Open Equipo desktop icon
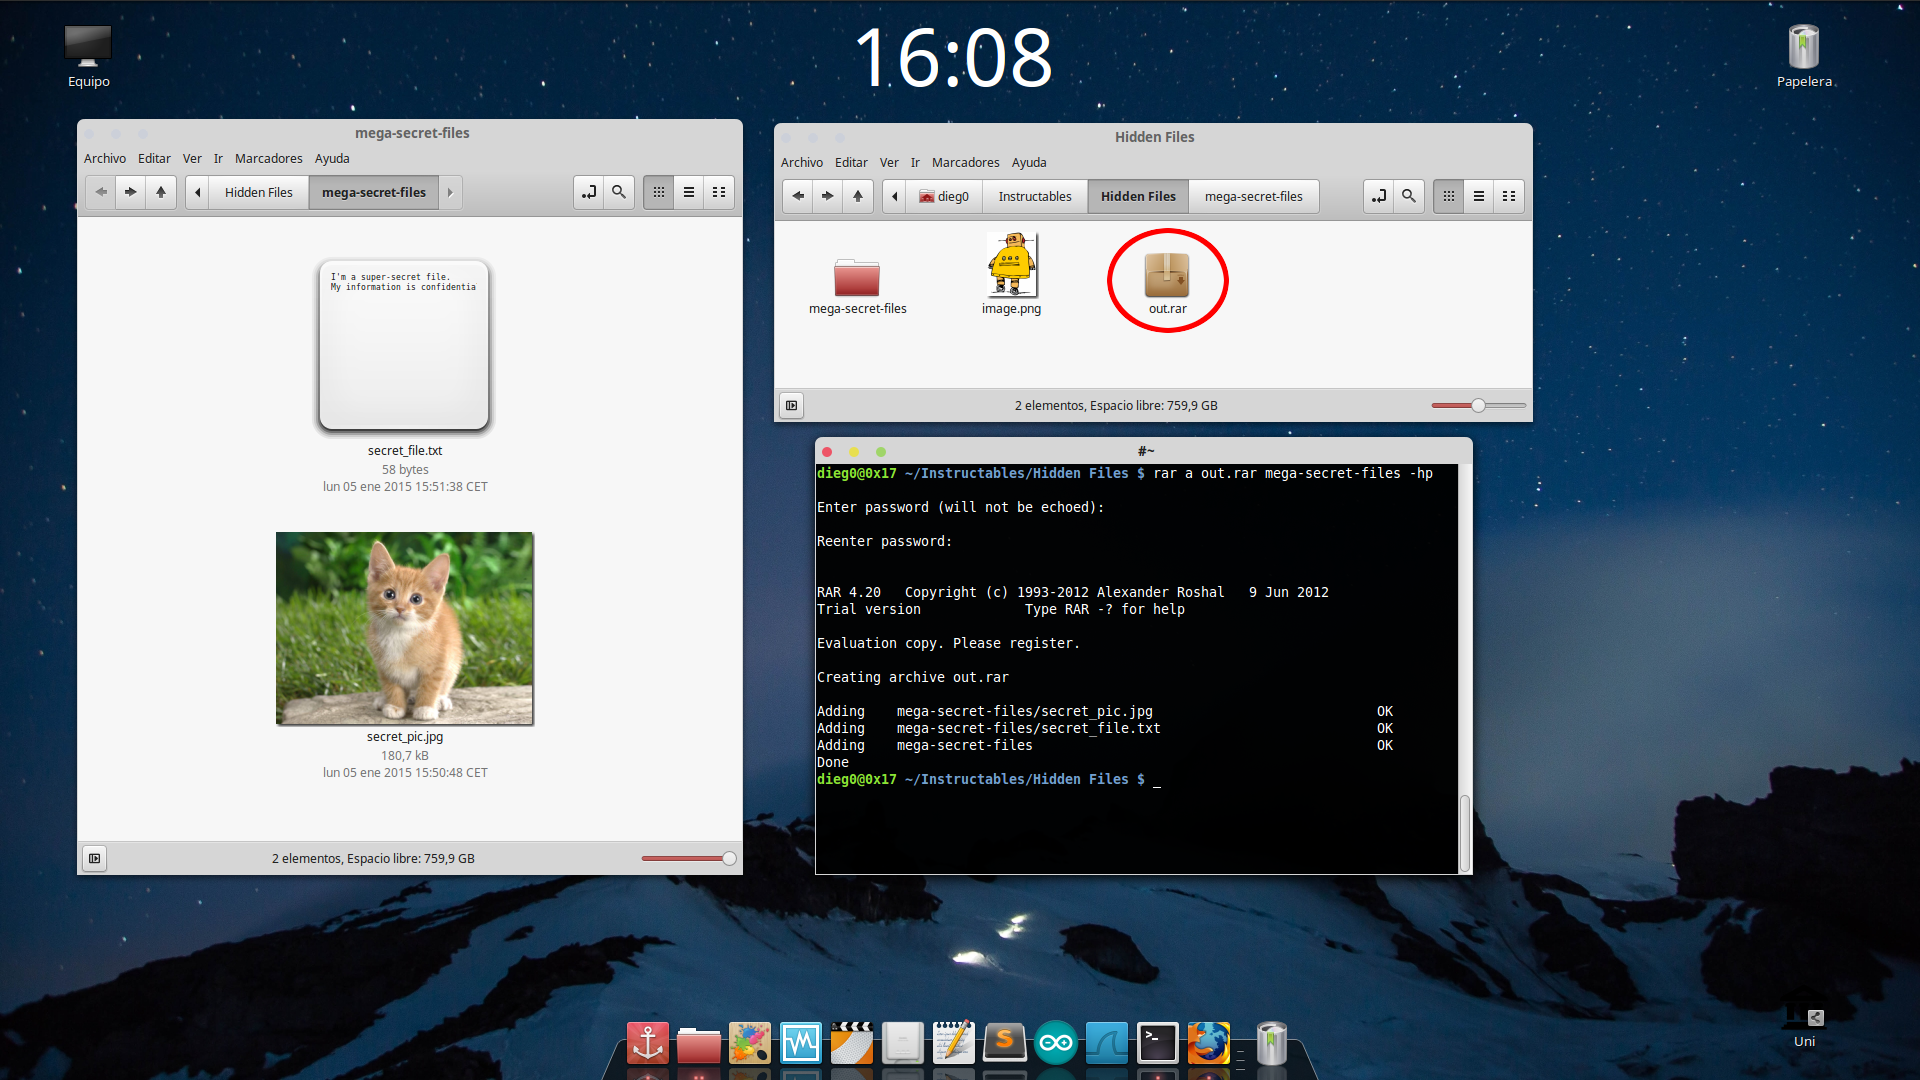This screenshot has width=1920, height=1080. click(x=88, y=47)
